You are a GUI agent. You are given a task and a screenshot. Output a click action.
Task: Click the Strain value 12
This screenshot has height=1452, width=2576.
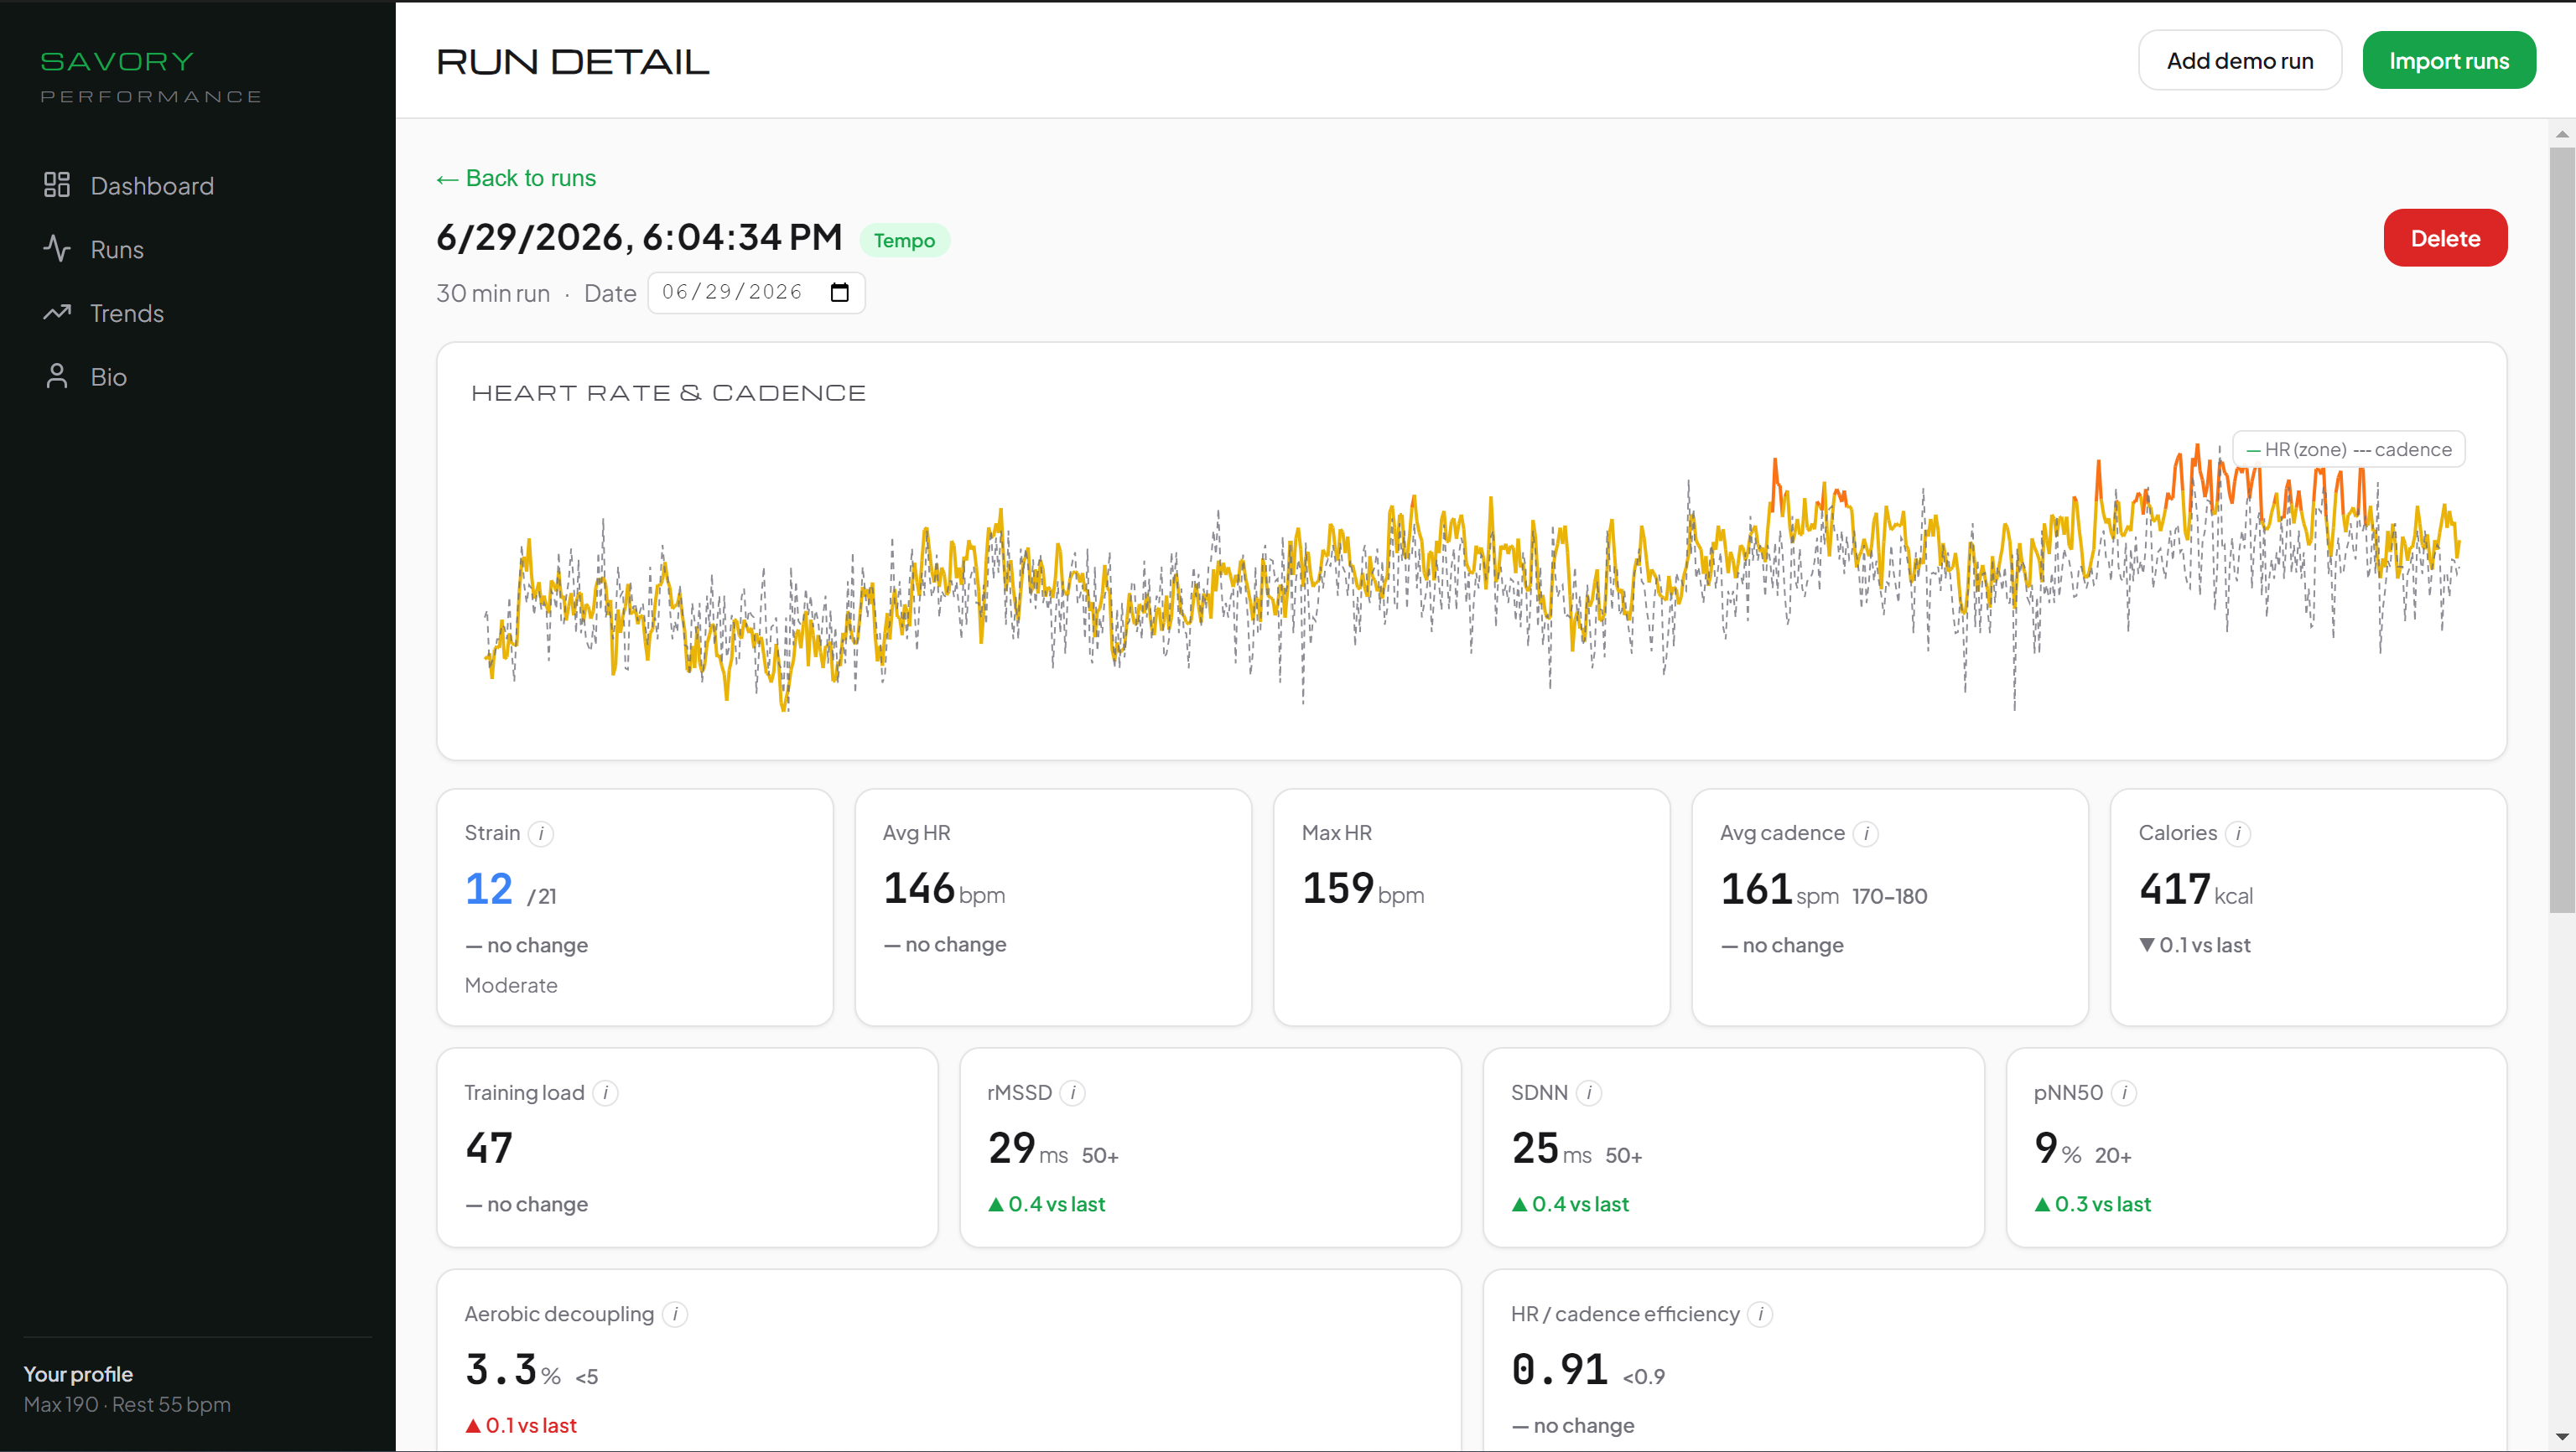[489, 888]
